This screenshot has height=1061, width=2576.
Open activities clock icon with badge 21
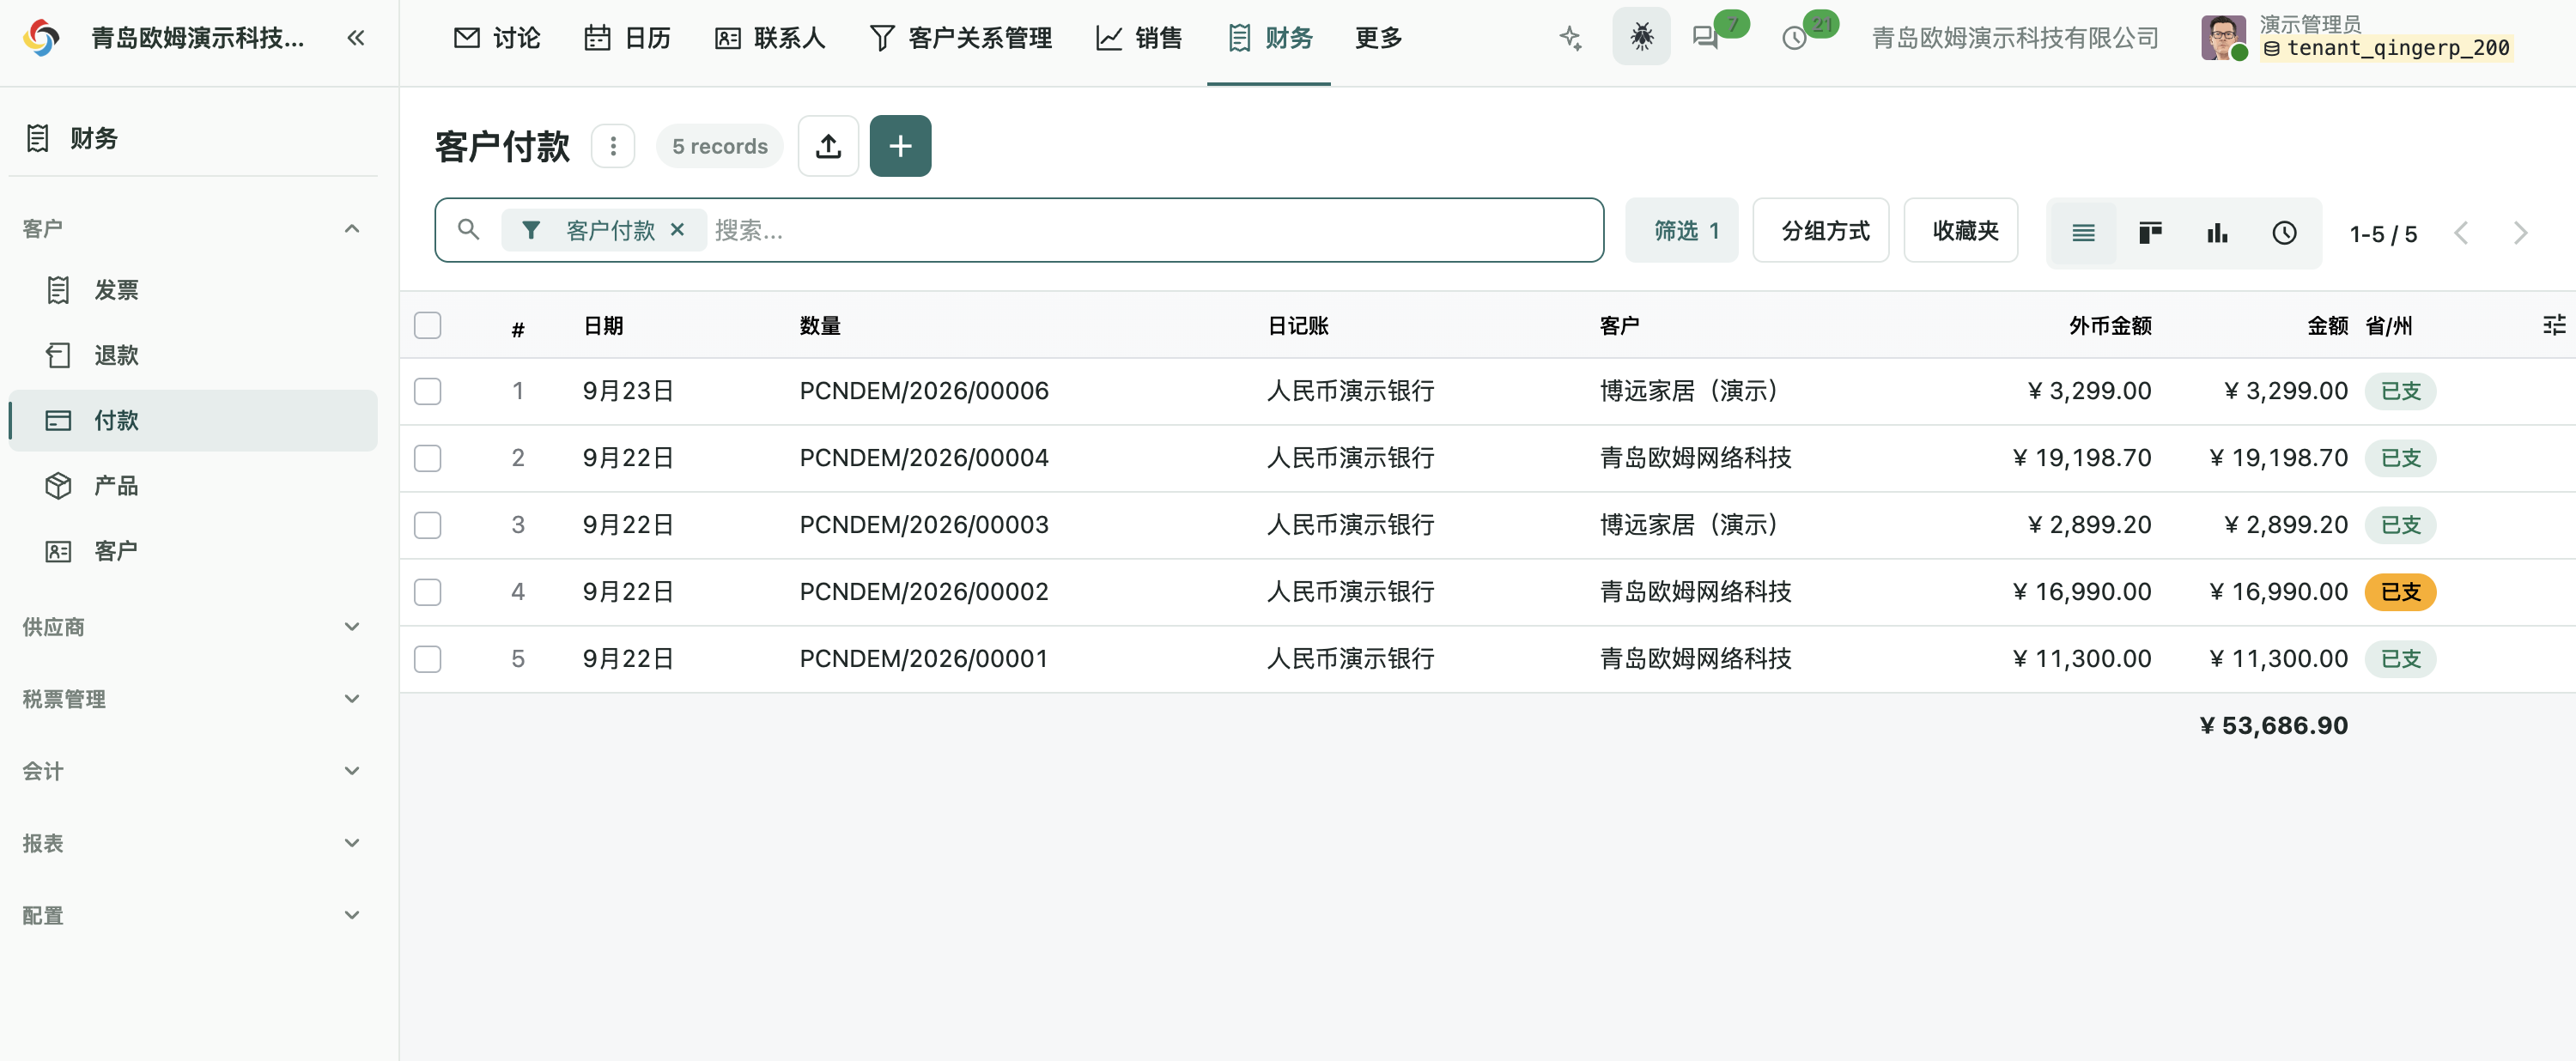(1795, 38)
